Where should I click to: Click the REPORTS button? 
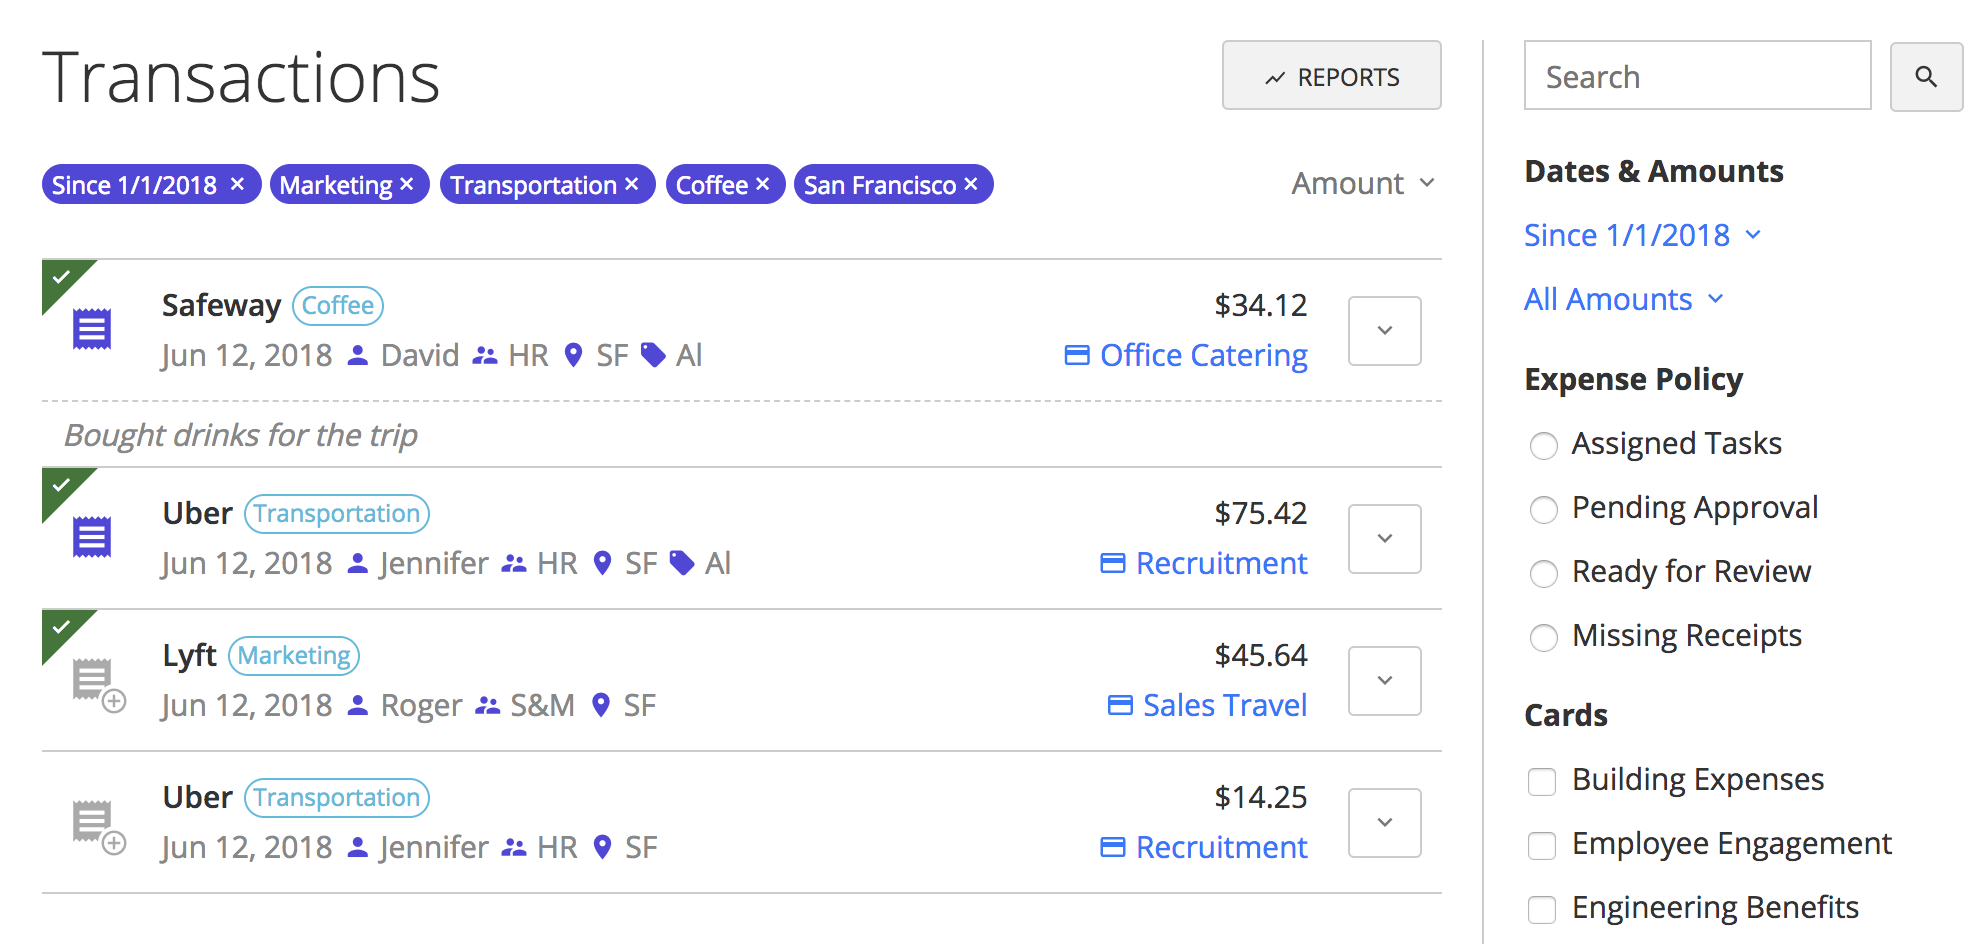pyautogui.click(x=1331, y=76)
